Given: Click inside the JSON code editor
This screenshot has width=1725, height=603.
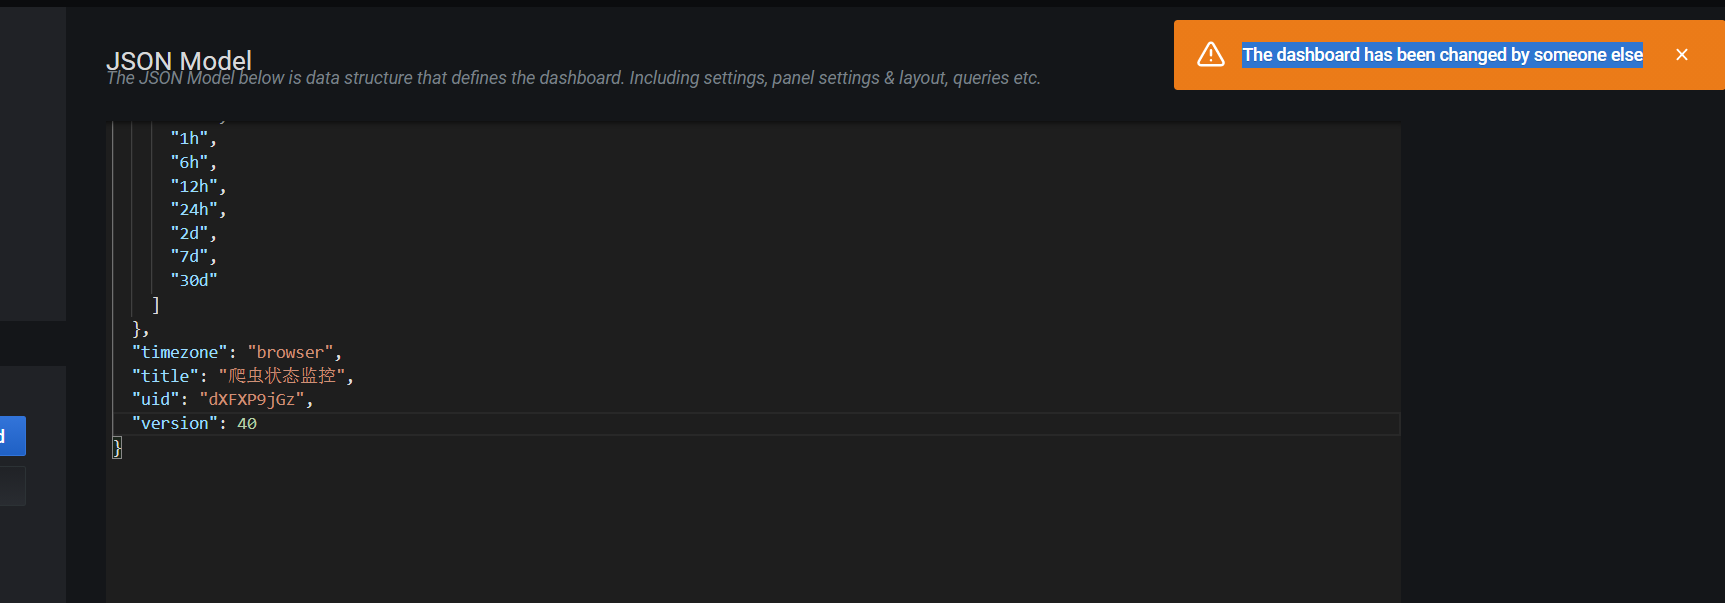Looking at the screenshot, I should pos(700,500).
